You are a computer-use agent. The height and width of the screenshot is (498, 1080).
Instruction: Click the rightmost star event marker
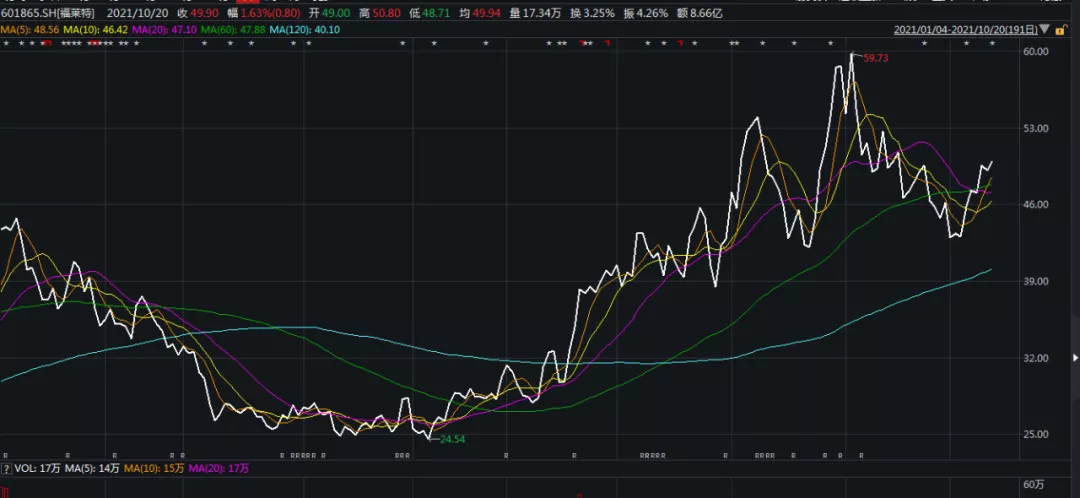pyautogui.click(x=991, y=44)
